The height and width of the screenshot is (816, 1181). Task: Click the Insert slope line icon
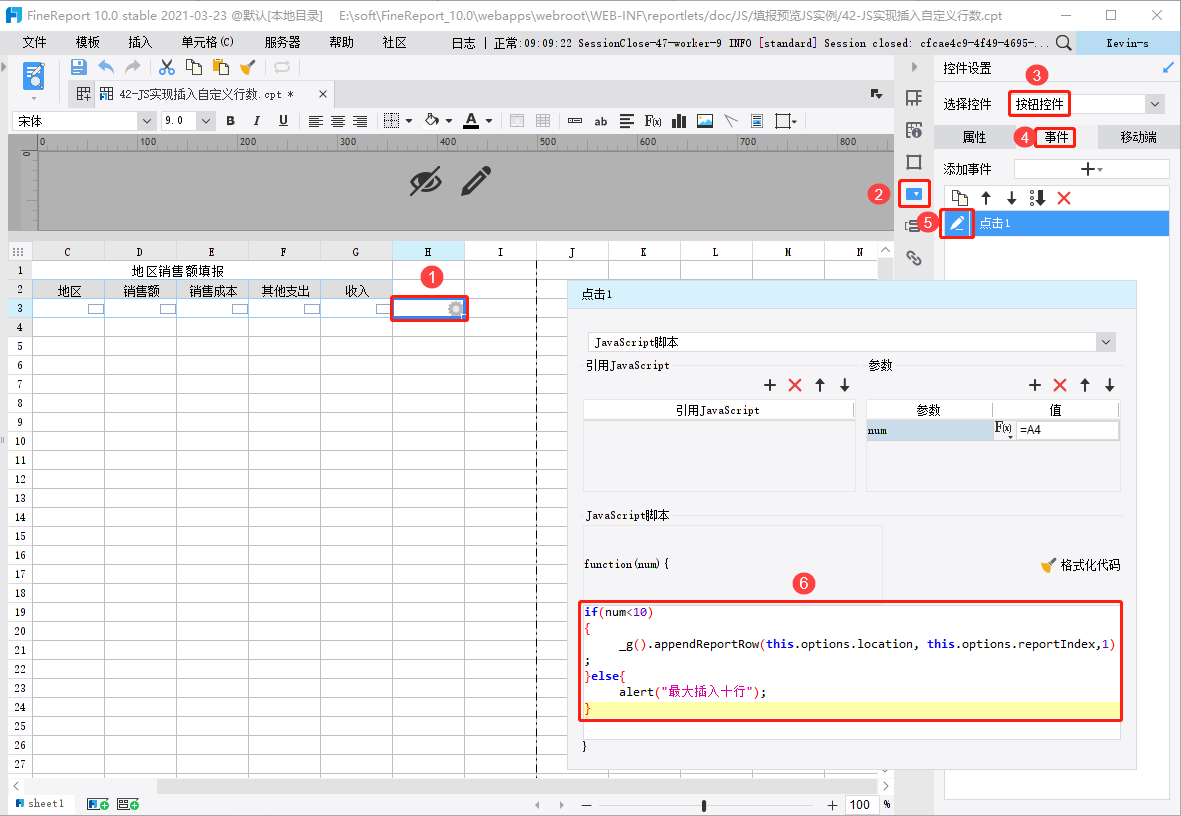tap(731, 121)
